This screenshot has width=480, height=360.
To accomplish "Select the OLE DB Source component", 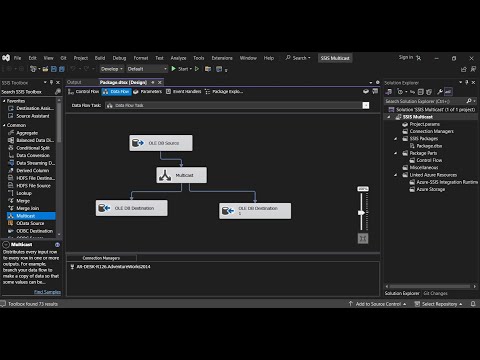I will coord(161,143).
